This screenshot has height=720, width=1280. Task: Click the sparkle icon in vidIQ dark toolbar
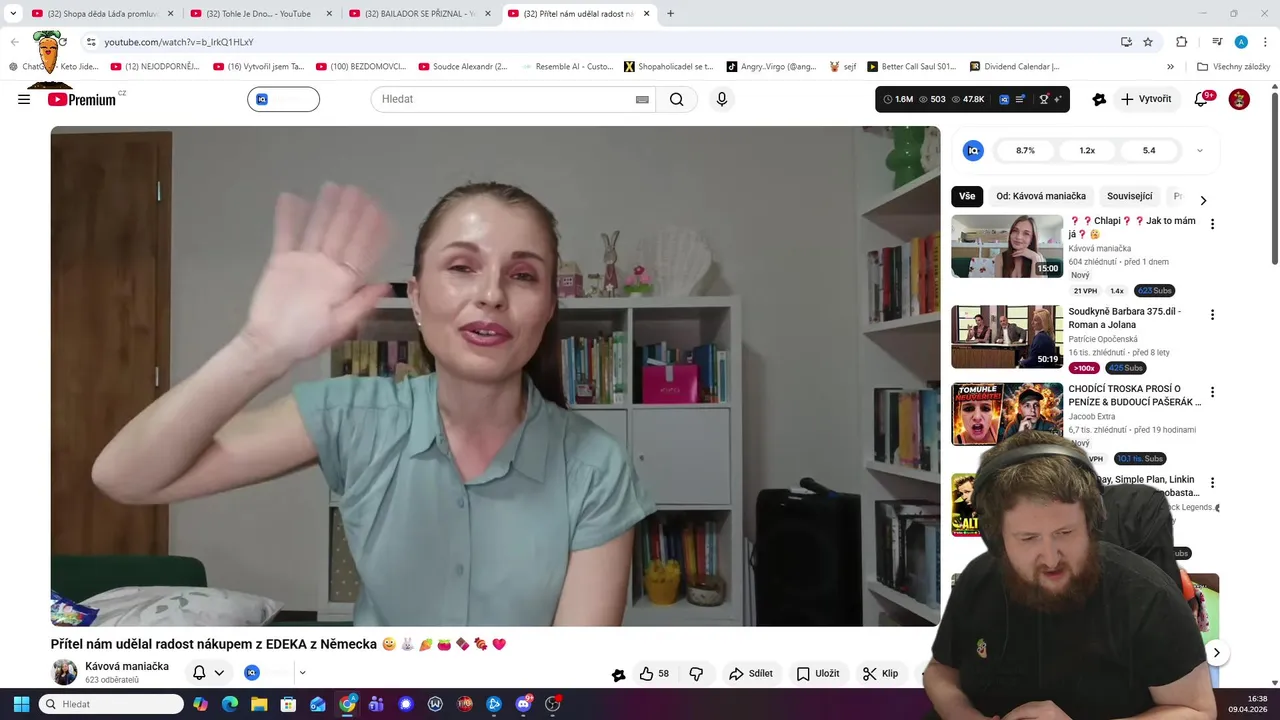[1057, 99]
